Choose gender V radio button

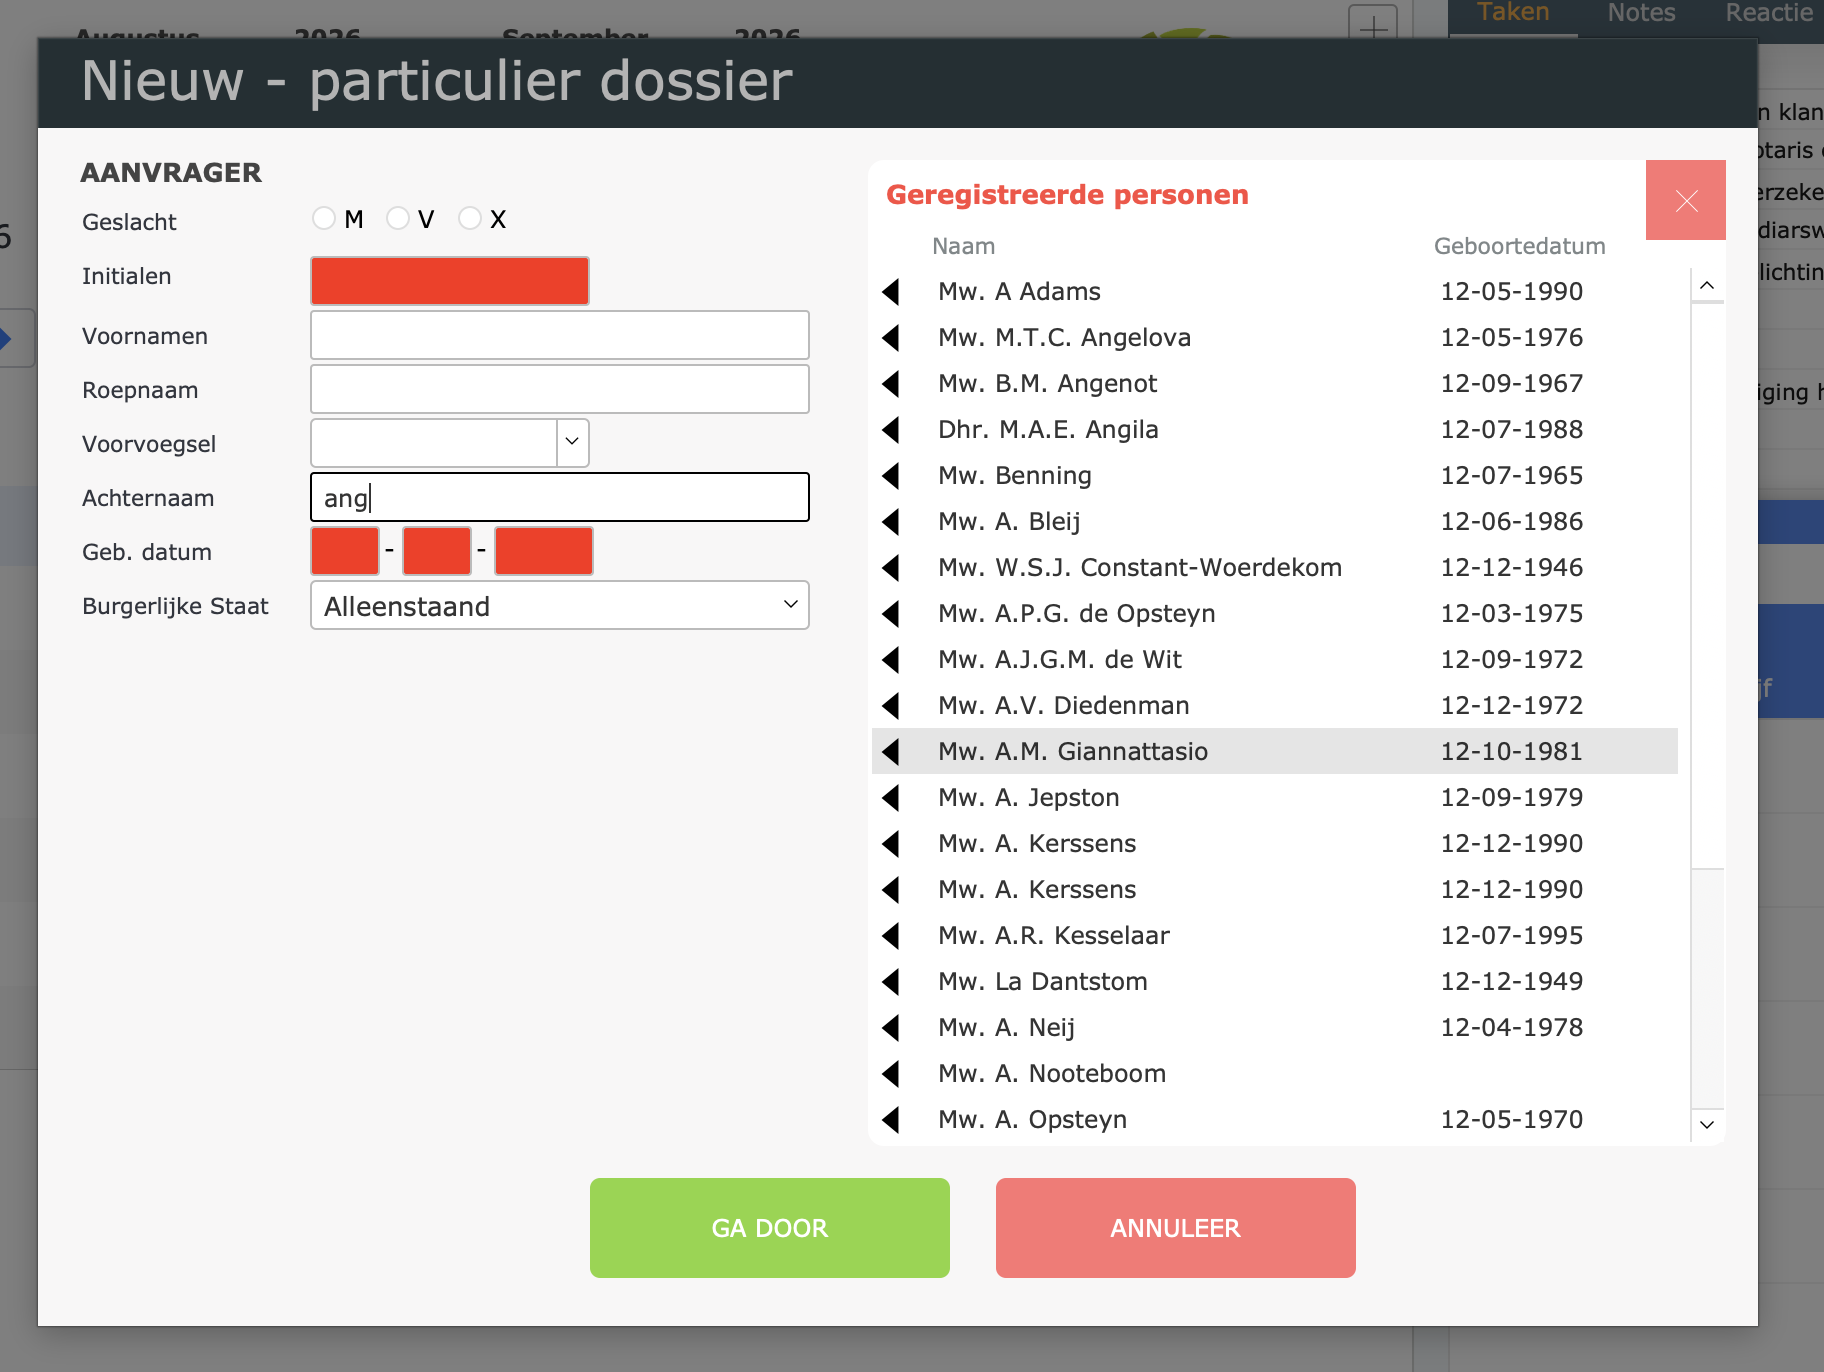397,218
